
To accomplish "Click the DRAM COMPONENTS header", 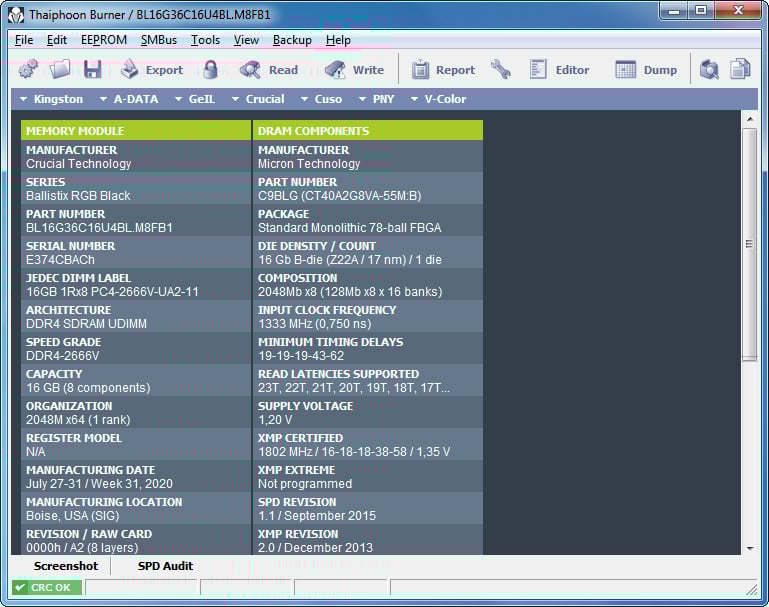I will pyautogui.click(x=368, y=131).
